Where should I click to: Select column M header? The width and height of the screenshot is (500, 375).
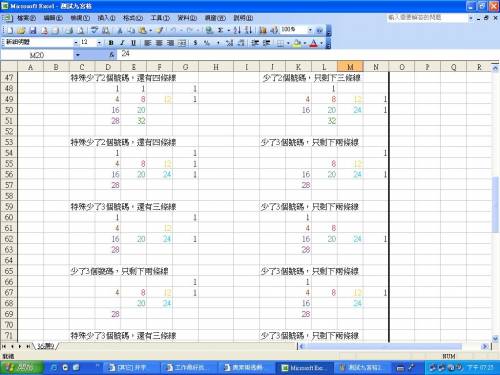click(x=350, y=67)
